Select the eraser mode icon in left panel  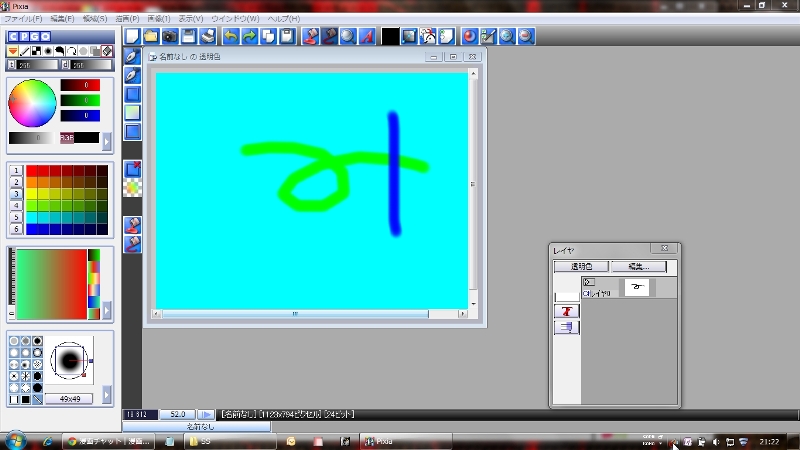point(107,51)
